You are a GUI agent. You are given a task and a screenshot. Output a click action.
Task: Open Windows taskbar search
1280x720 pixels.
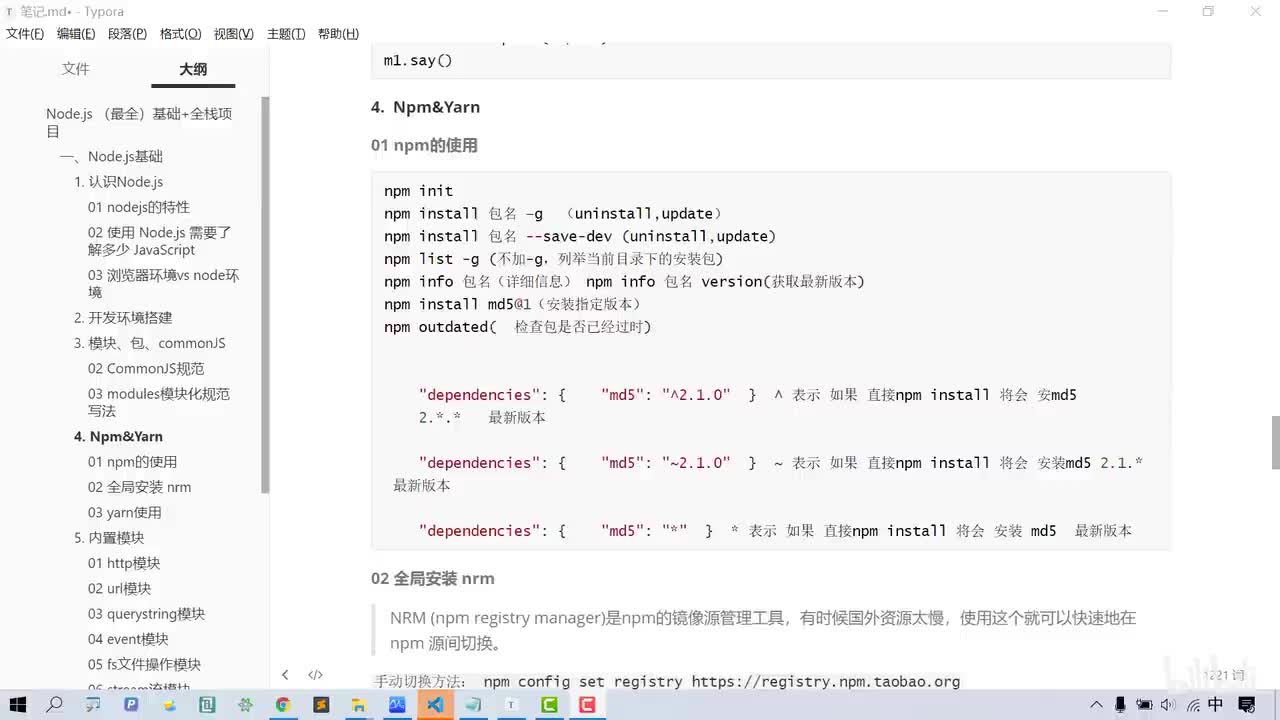coord(55,705)
